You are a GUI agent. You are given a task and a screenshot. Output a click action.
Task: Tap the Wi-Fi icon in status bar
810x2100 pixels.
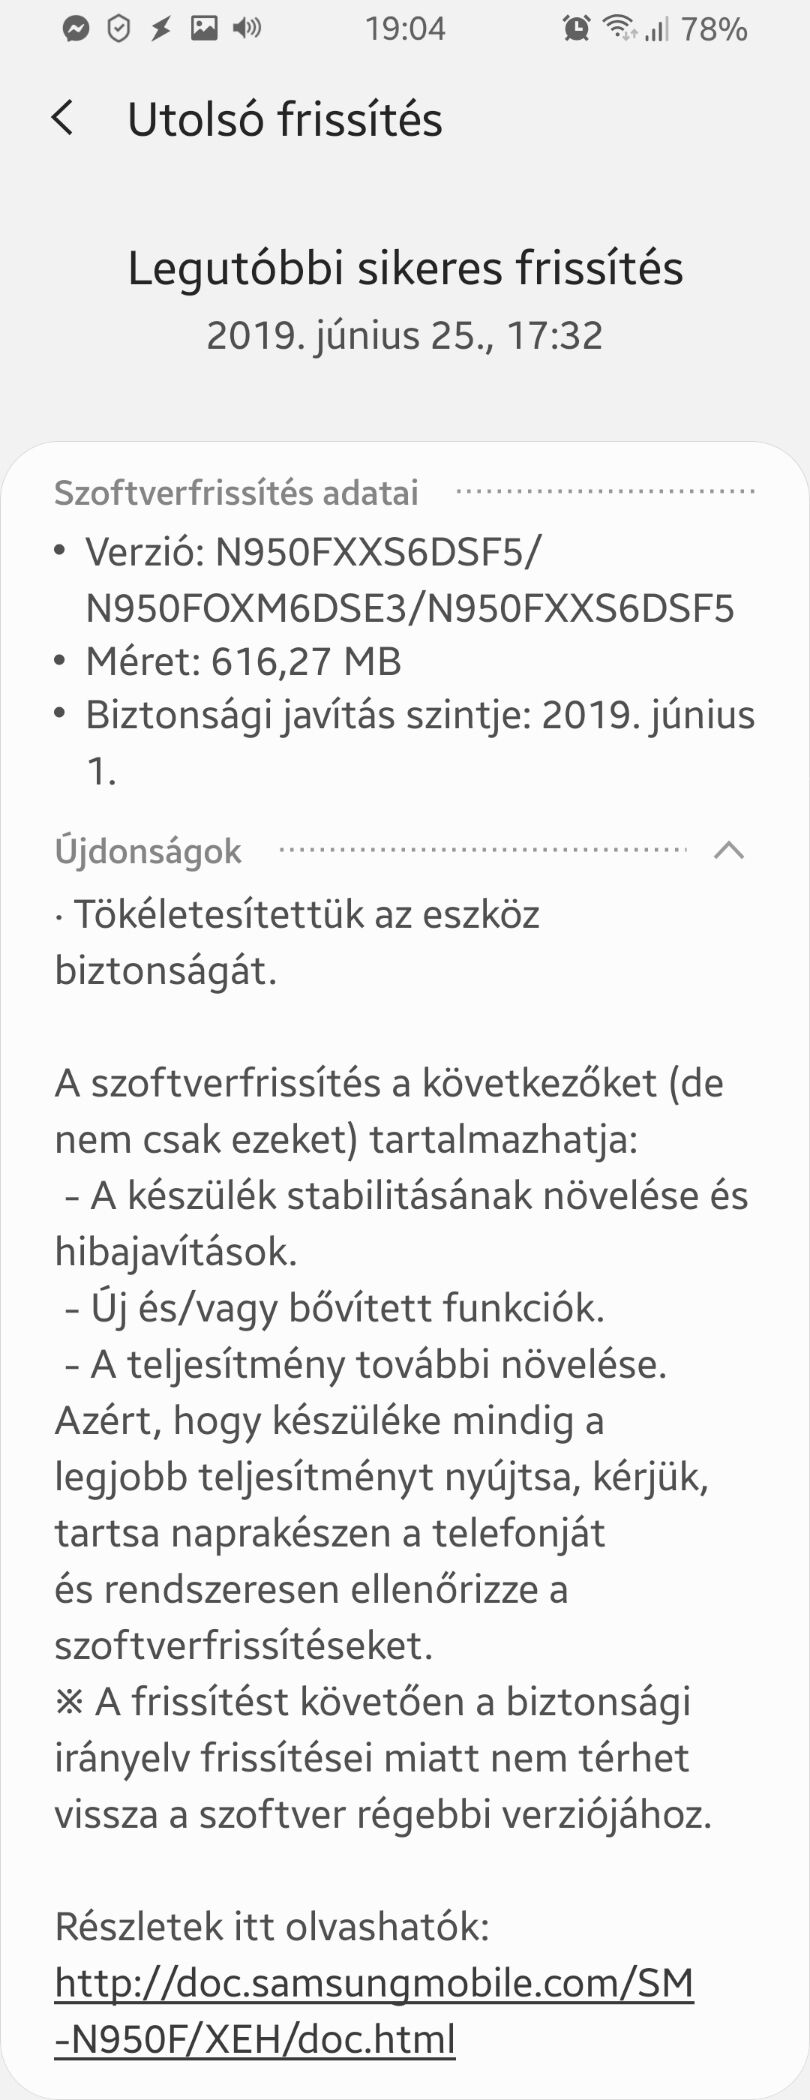(x=620, y=29)
